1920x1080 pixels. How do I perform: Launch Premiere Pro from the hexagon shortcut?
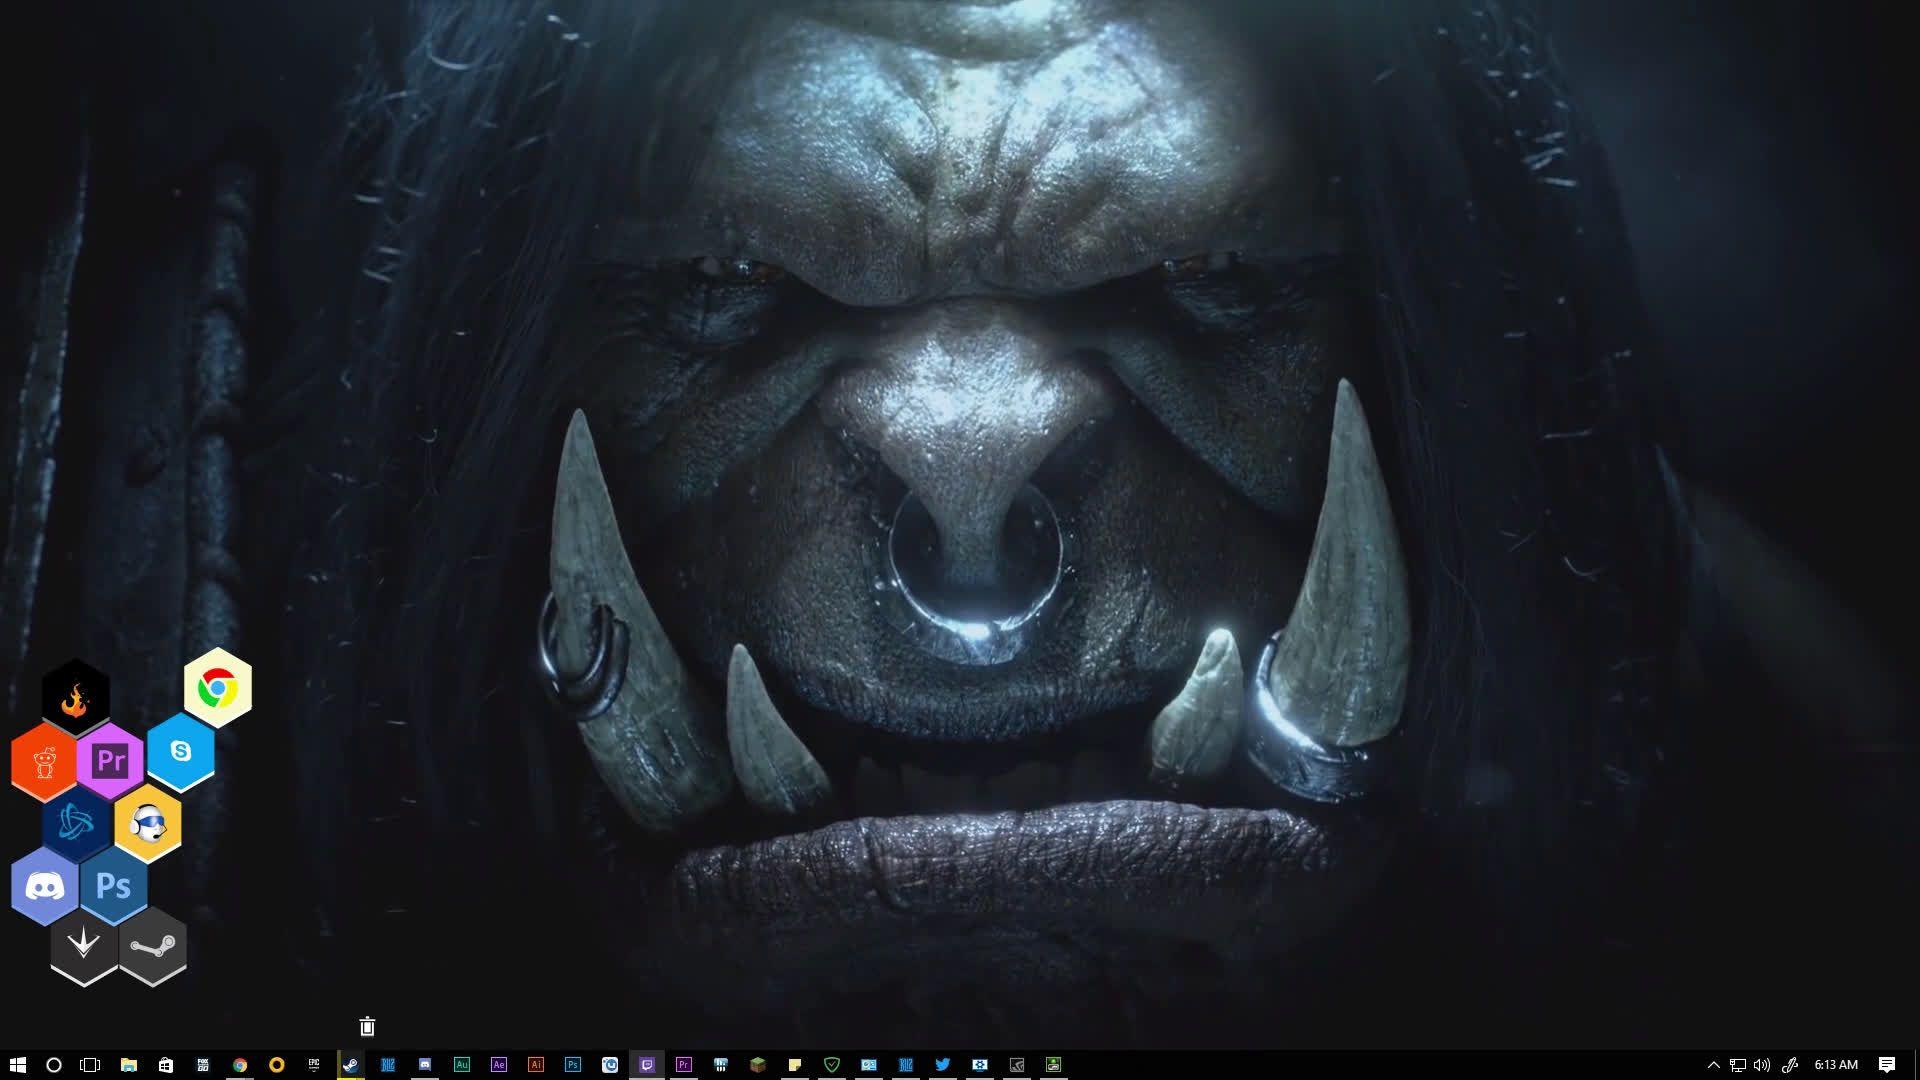click(x=111, y=761)
